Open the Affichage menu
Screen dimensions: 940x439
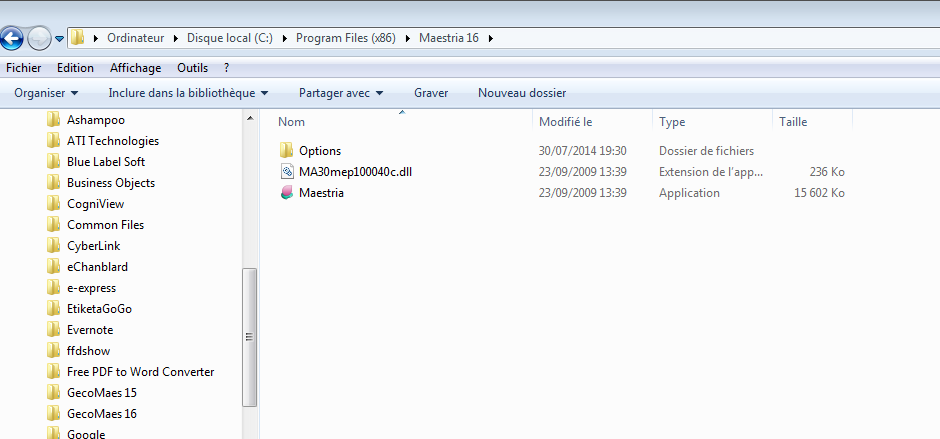click(x=135, y=68)
